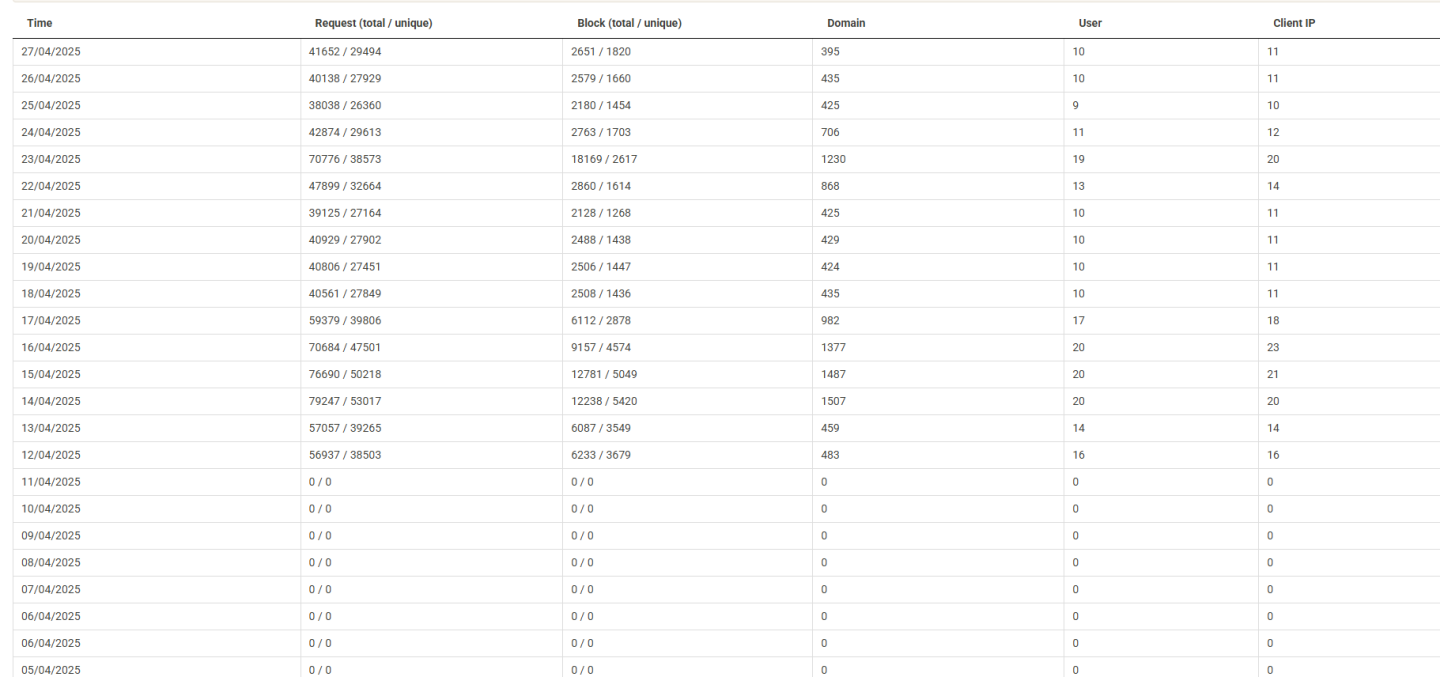Select block count 12781 / 5049
The height and width of the screenshot is (677, 1440).
tap(604, 374)
